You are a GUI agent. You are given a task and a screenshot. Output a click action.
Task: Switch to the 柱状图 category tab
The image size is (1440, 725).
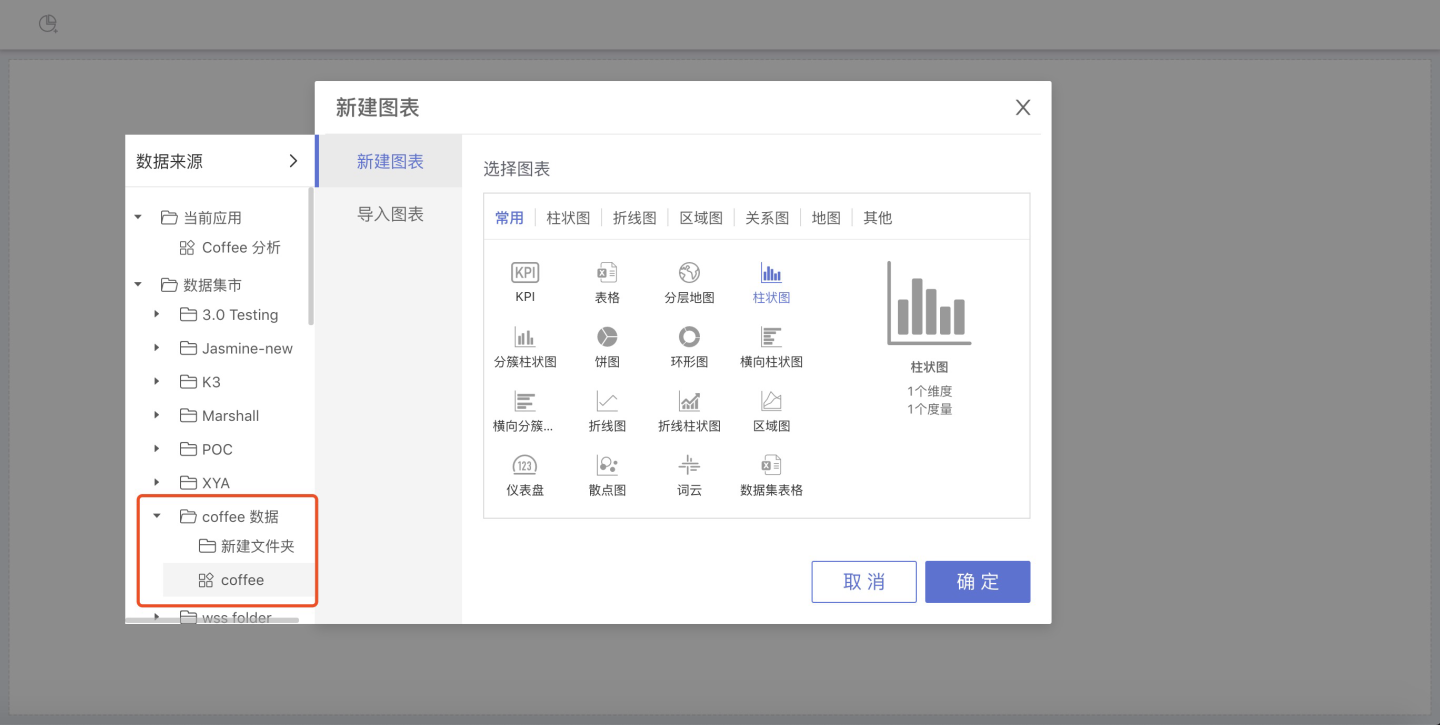(x=568, y=218)
